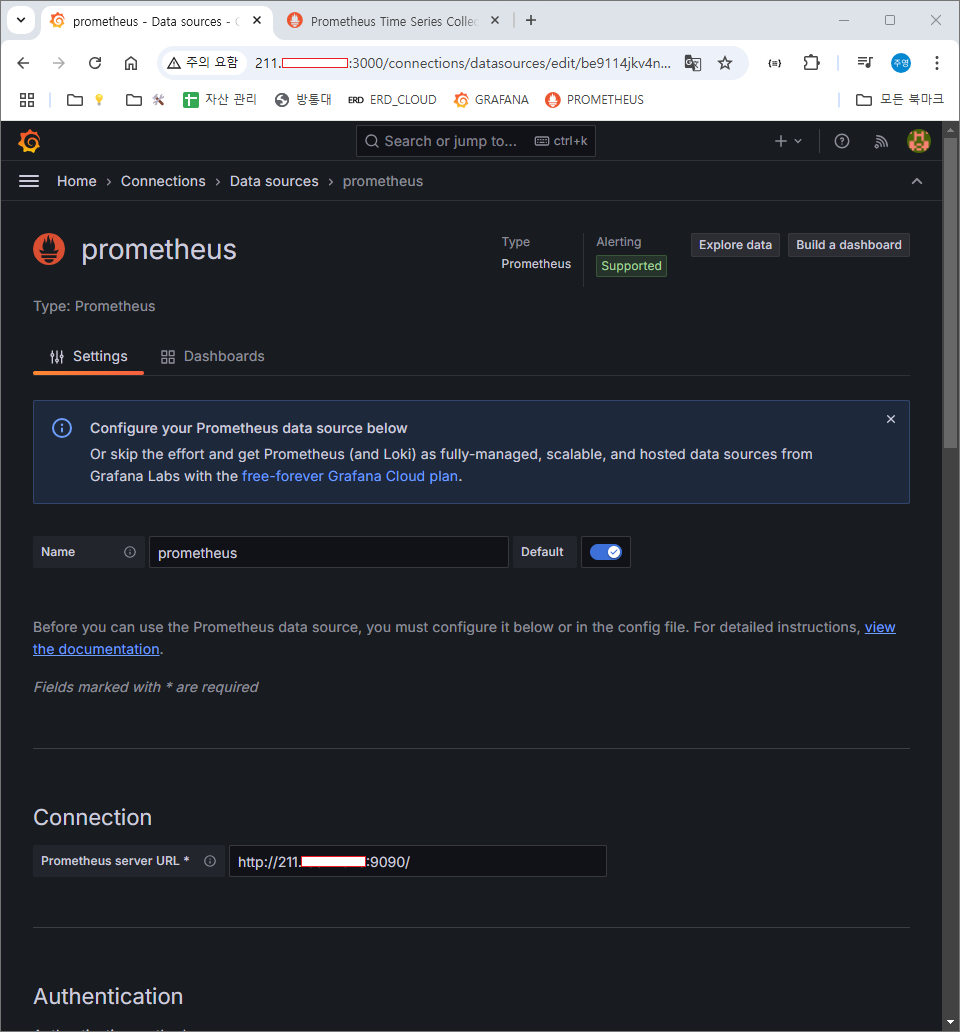Open a new browser tab
Image resolution: width=960 pixels, height=1032 pixels.
pyautogui.click(x=531, y=20)
